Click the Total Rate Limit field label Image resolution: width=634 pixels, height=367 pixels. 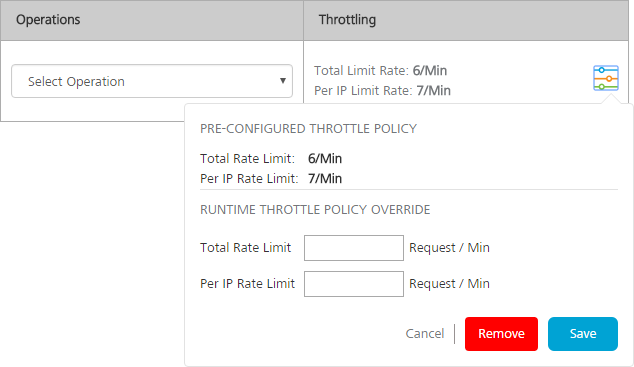[x=245, y=247]
